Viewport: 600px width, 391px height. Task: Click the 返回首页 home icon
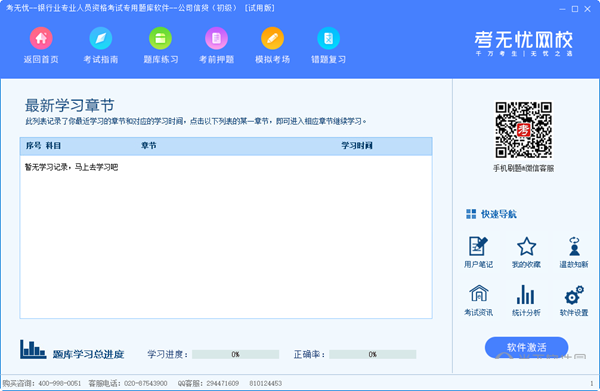click(x=41, y=38)
